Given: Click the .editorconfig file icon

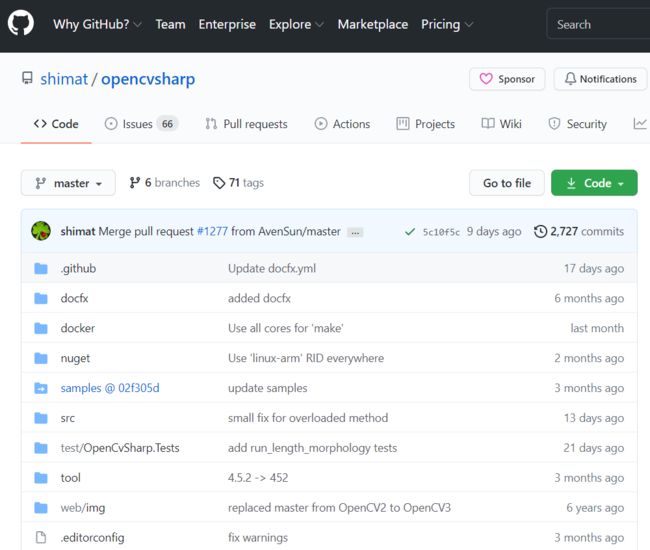Looking at the screenshot, I should point(41,538).
